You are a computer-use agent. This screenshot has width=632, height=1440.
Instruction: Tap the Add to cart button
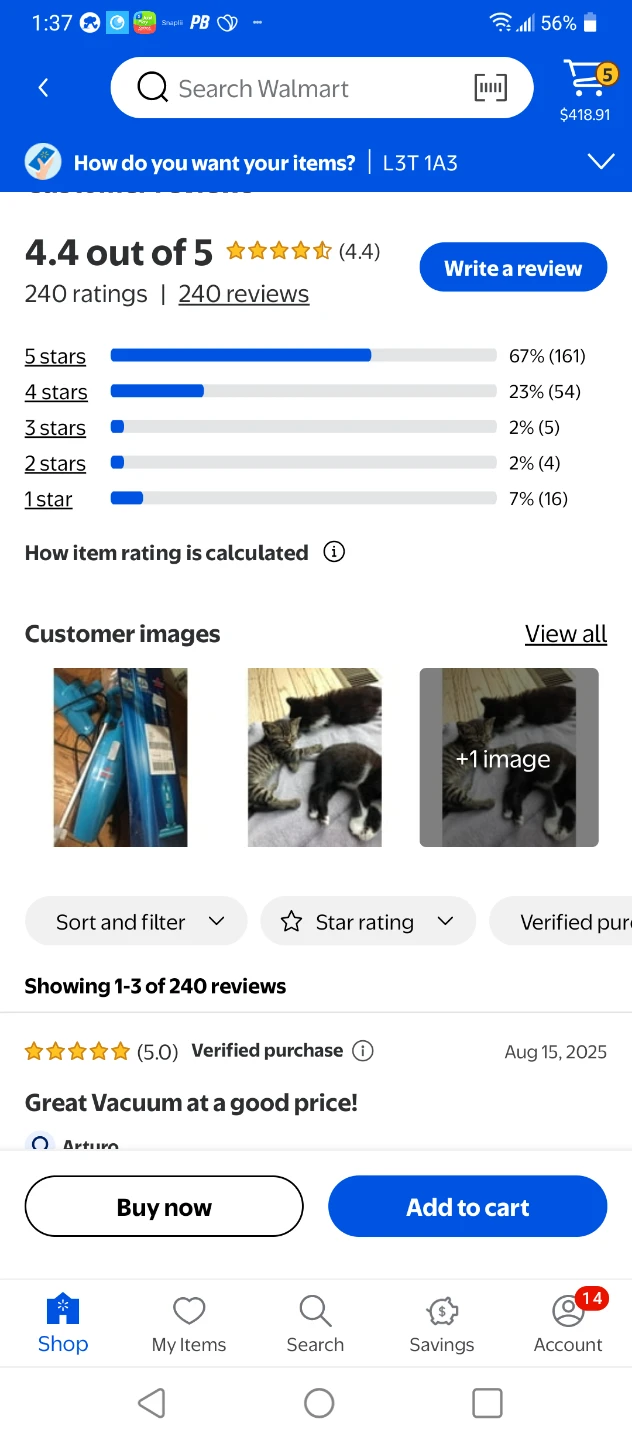click(x=467, y=1207)
